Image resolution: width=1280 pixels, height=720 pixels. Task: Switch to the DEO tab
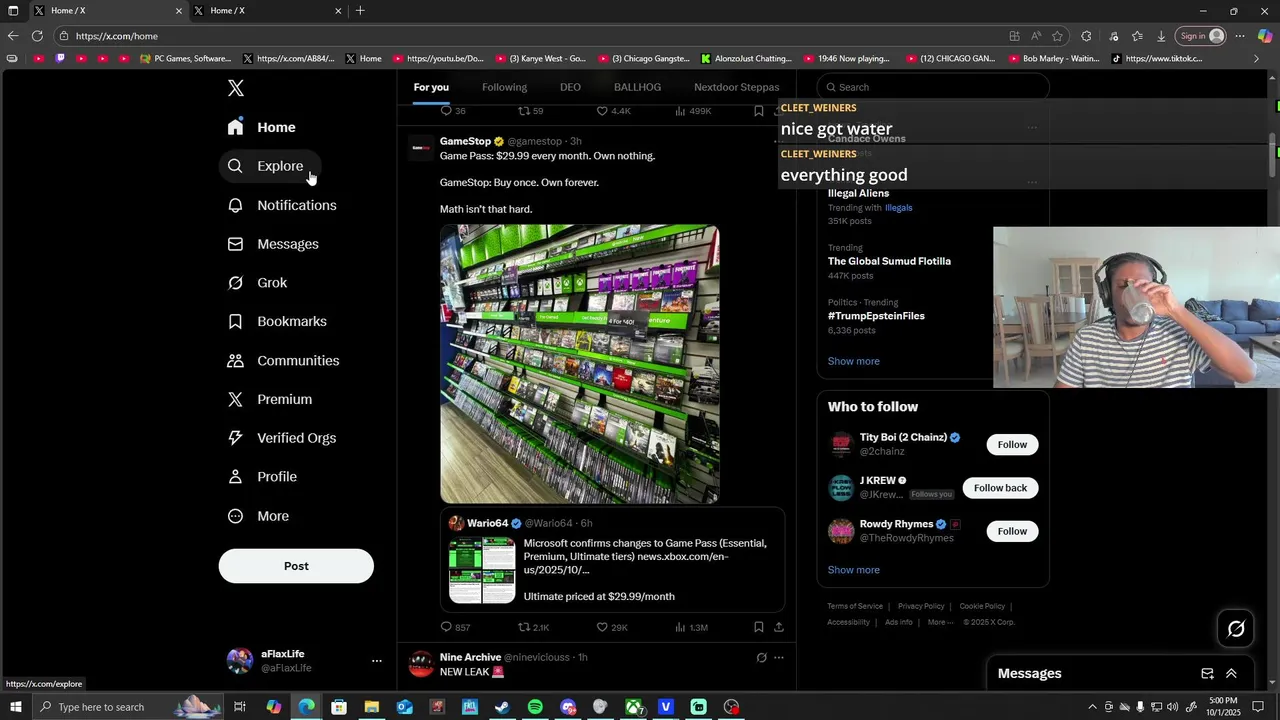tap(570, 87)
